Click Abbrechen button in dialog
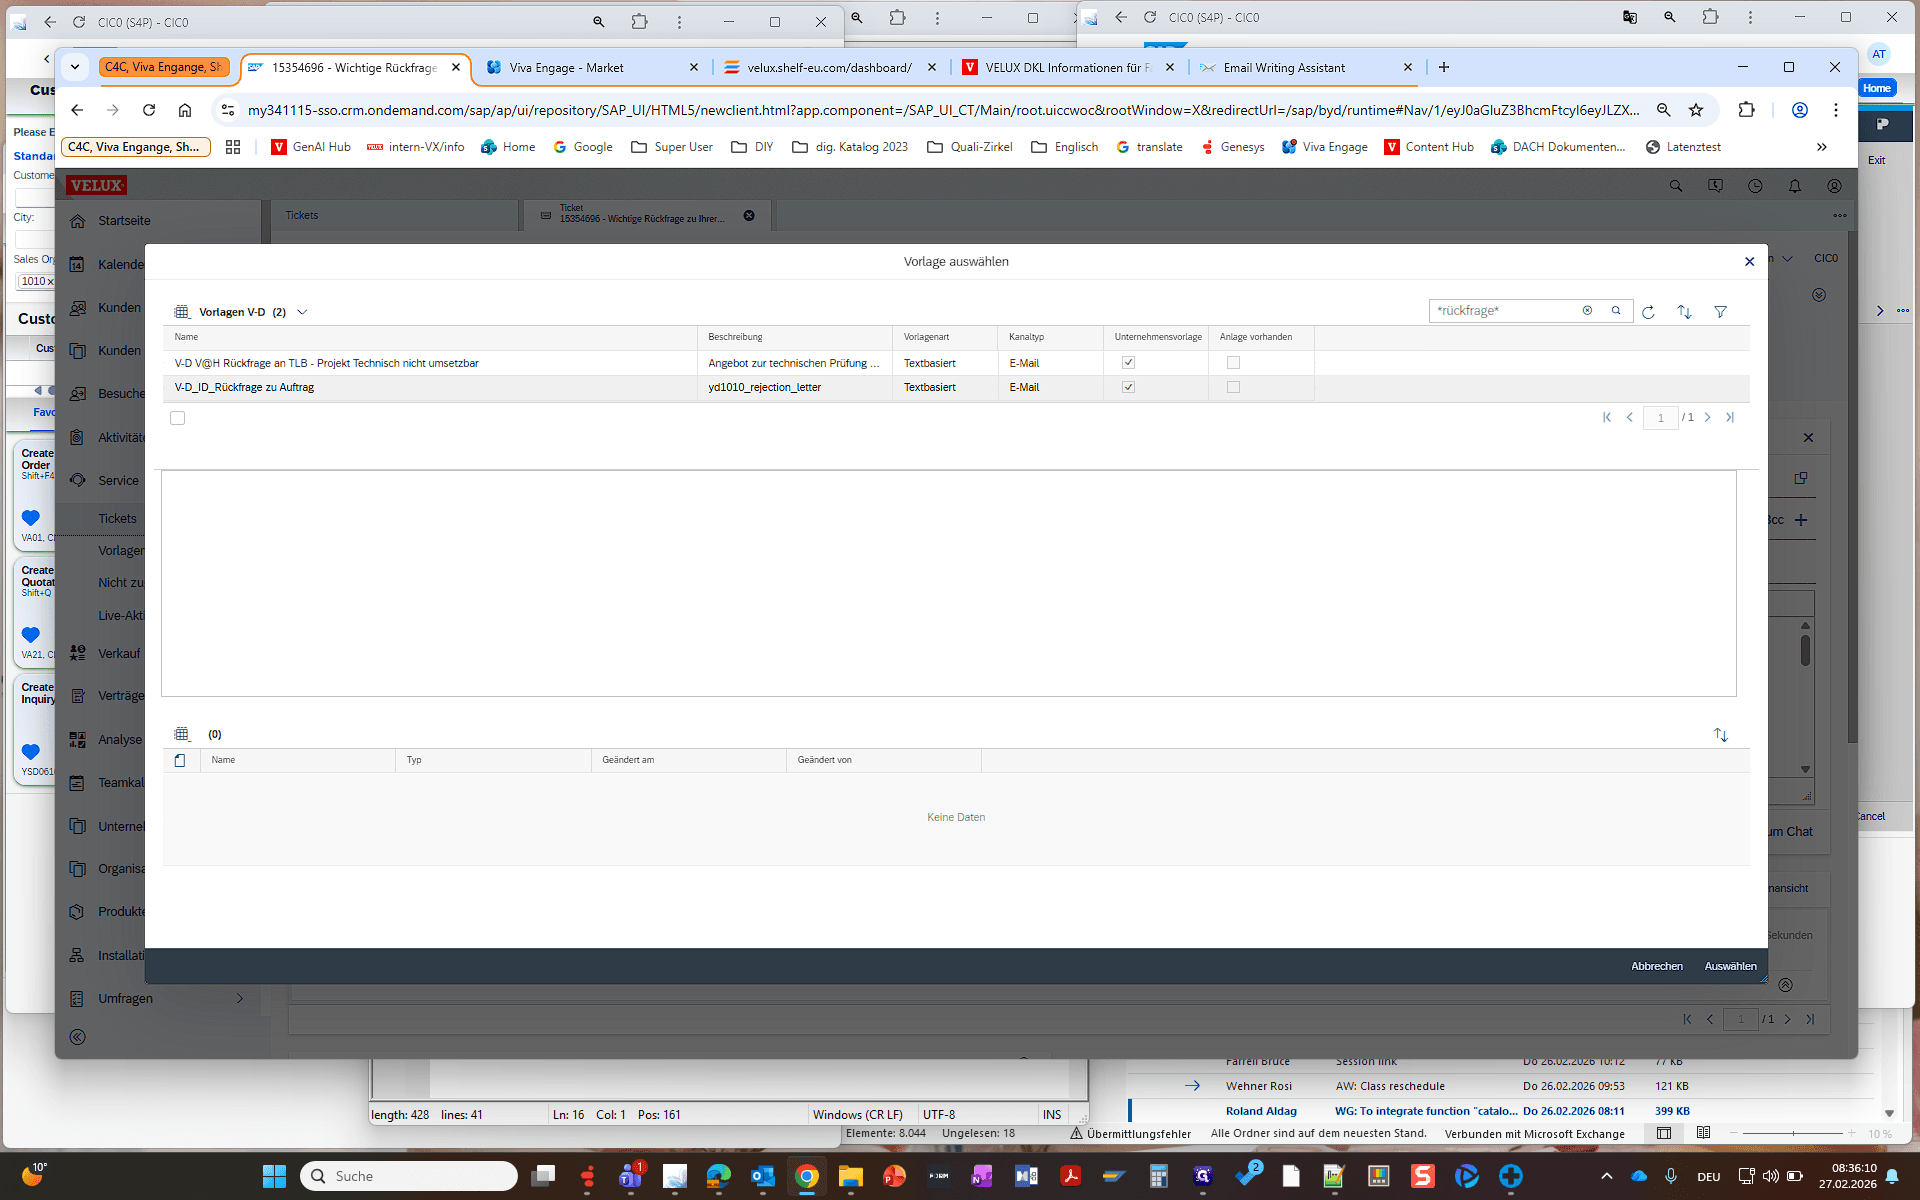 pos(1657,966)
